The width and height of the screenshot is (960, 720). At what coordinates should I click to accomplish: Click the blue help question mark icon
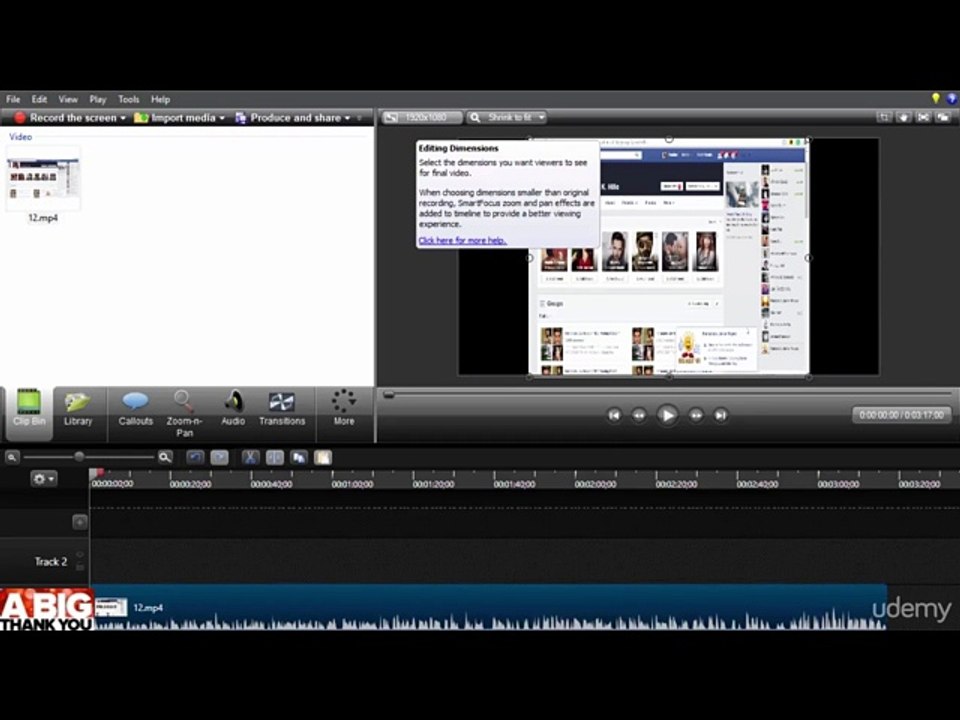click(x=952, y=98)
